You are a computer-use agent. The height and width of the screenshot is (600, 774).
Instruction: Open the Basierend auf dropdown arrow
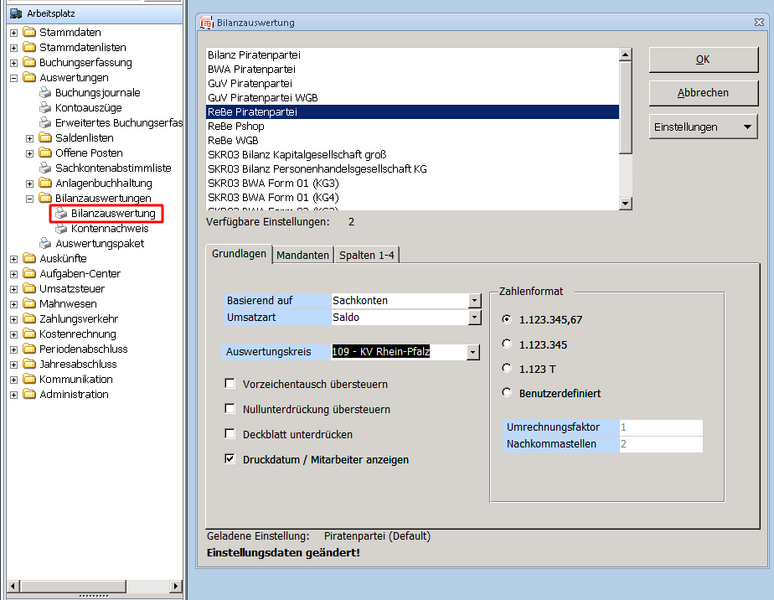(x=474, y=300)
